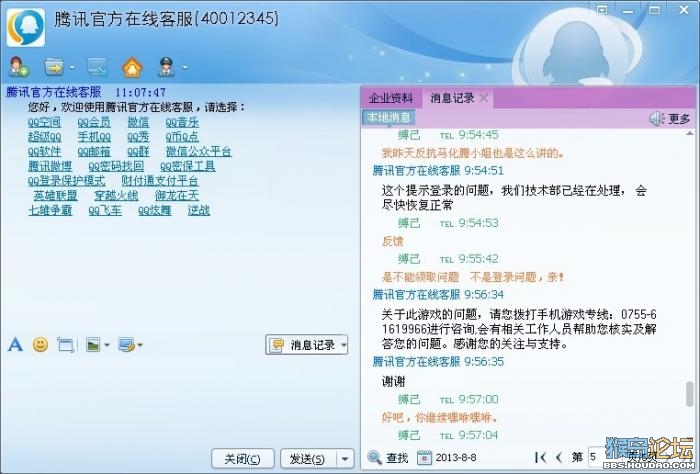Screen dimensions: 700x474
Task: Open the 财付通支付平台 link
Action: point(160,181)
